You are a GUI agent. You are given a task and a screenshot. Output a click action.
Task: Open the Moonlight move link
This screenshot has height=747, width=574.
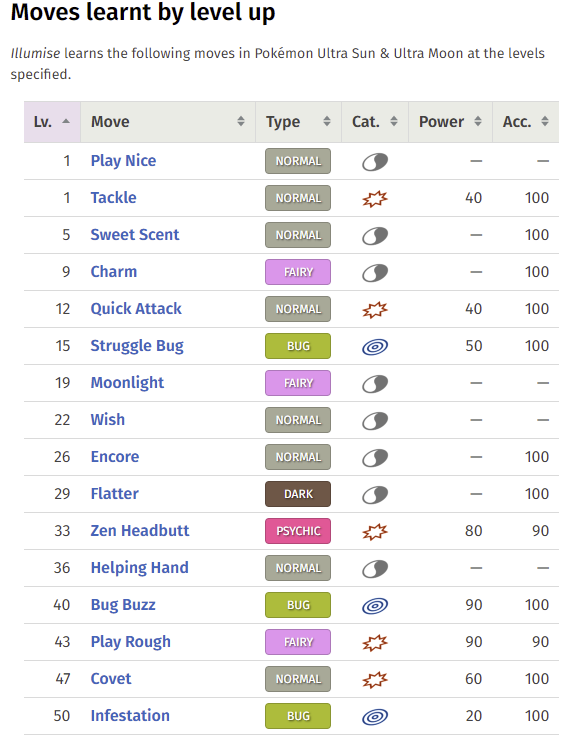pyautogui.click(x=127, y=383)
